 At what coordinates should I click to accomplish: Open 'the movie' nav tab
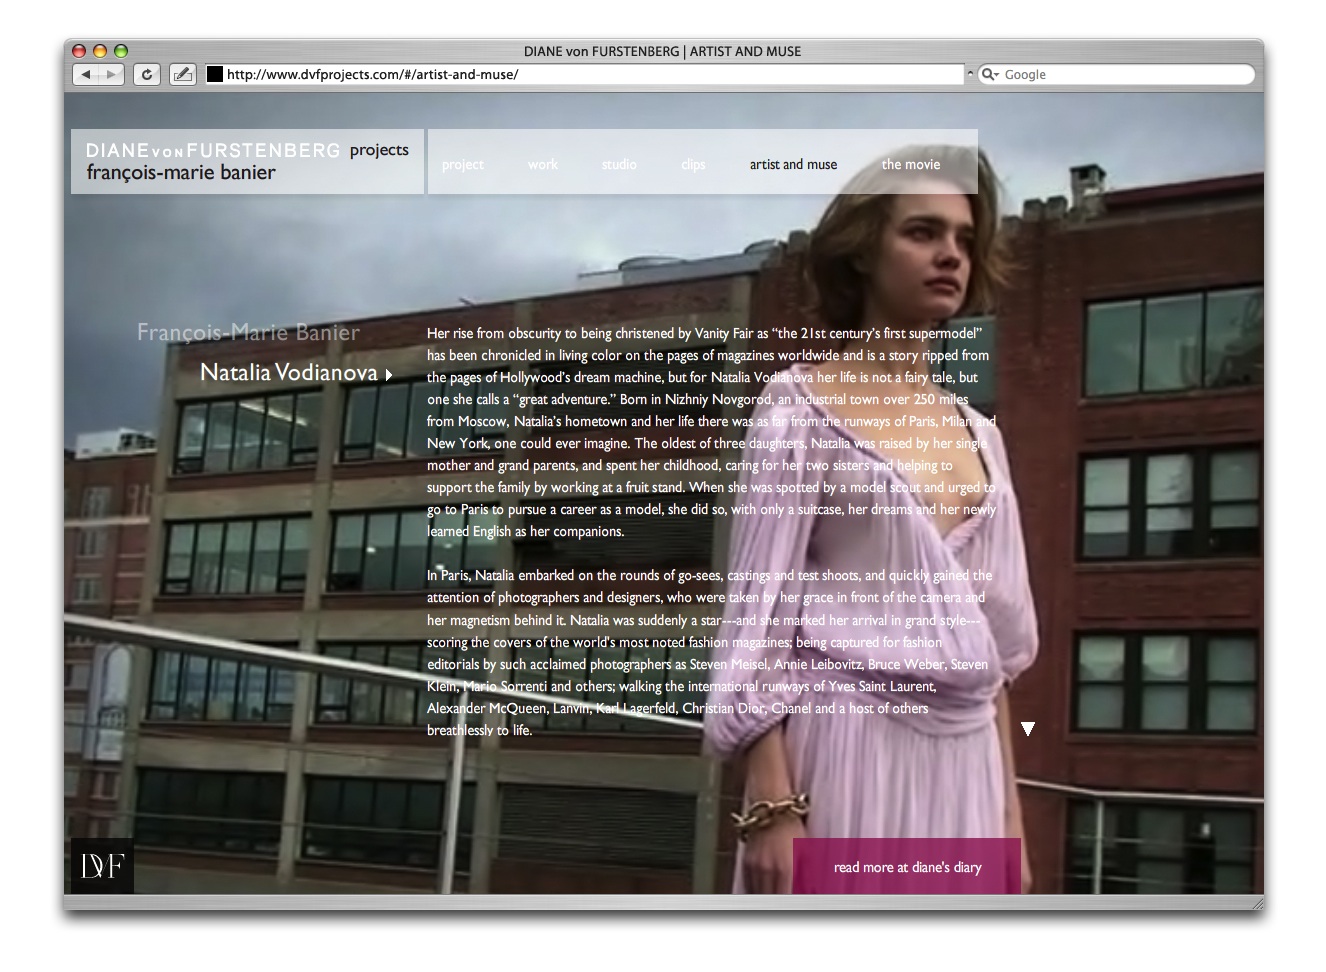[x=910, y=164]
